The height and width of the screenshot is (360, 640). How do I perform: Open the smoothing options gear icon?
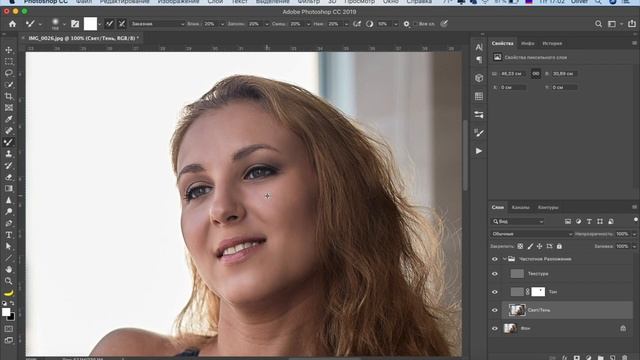[406, 24]
